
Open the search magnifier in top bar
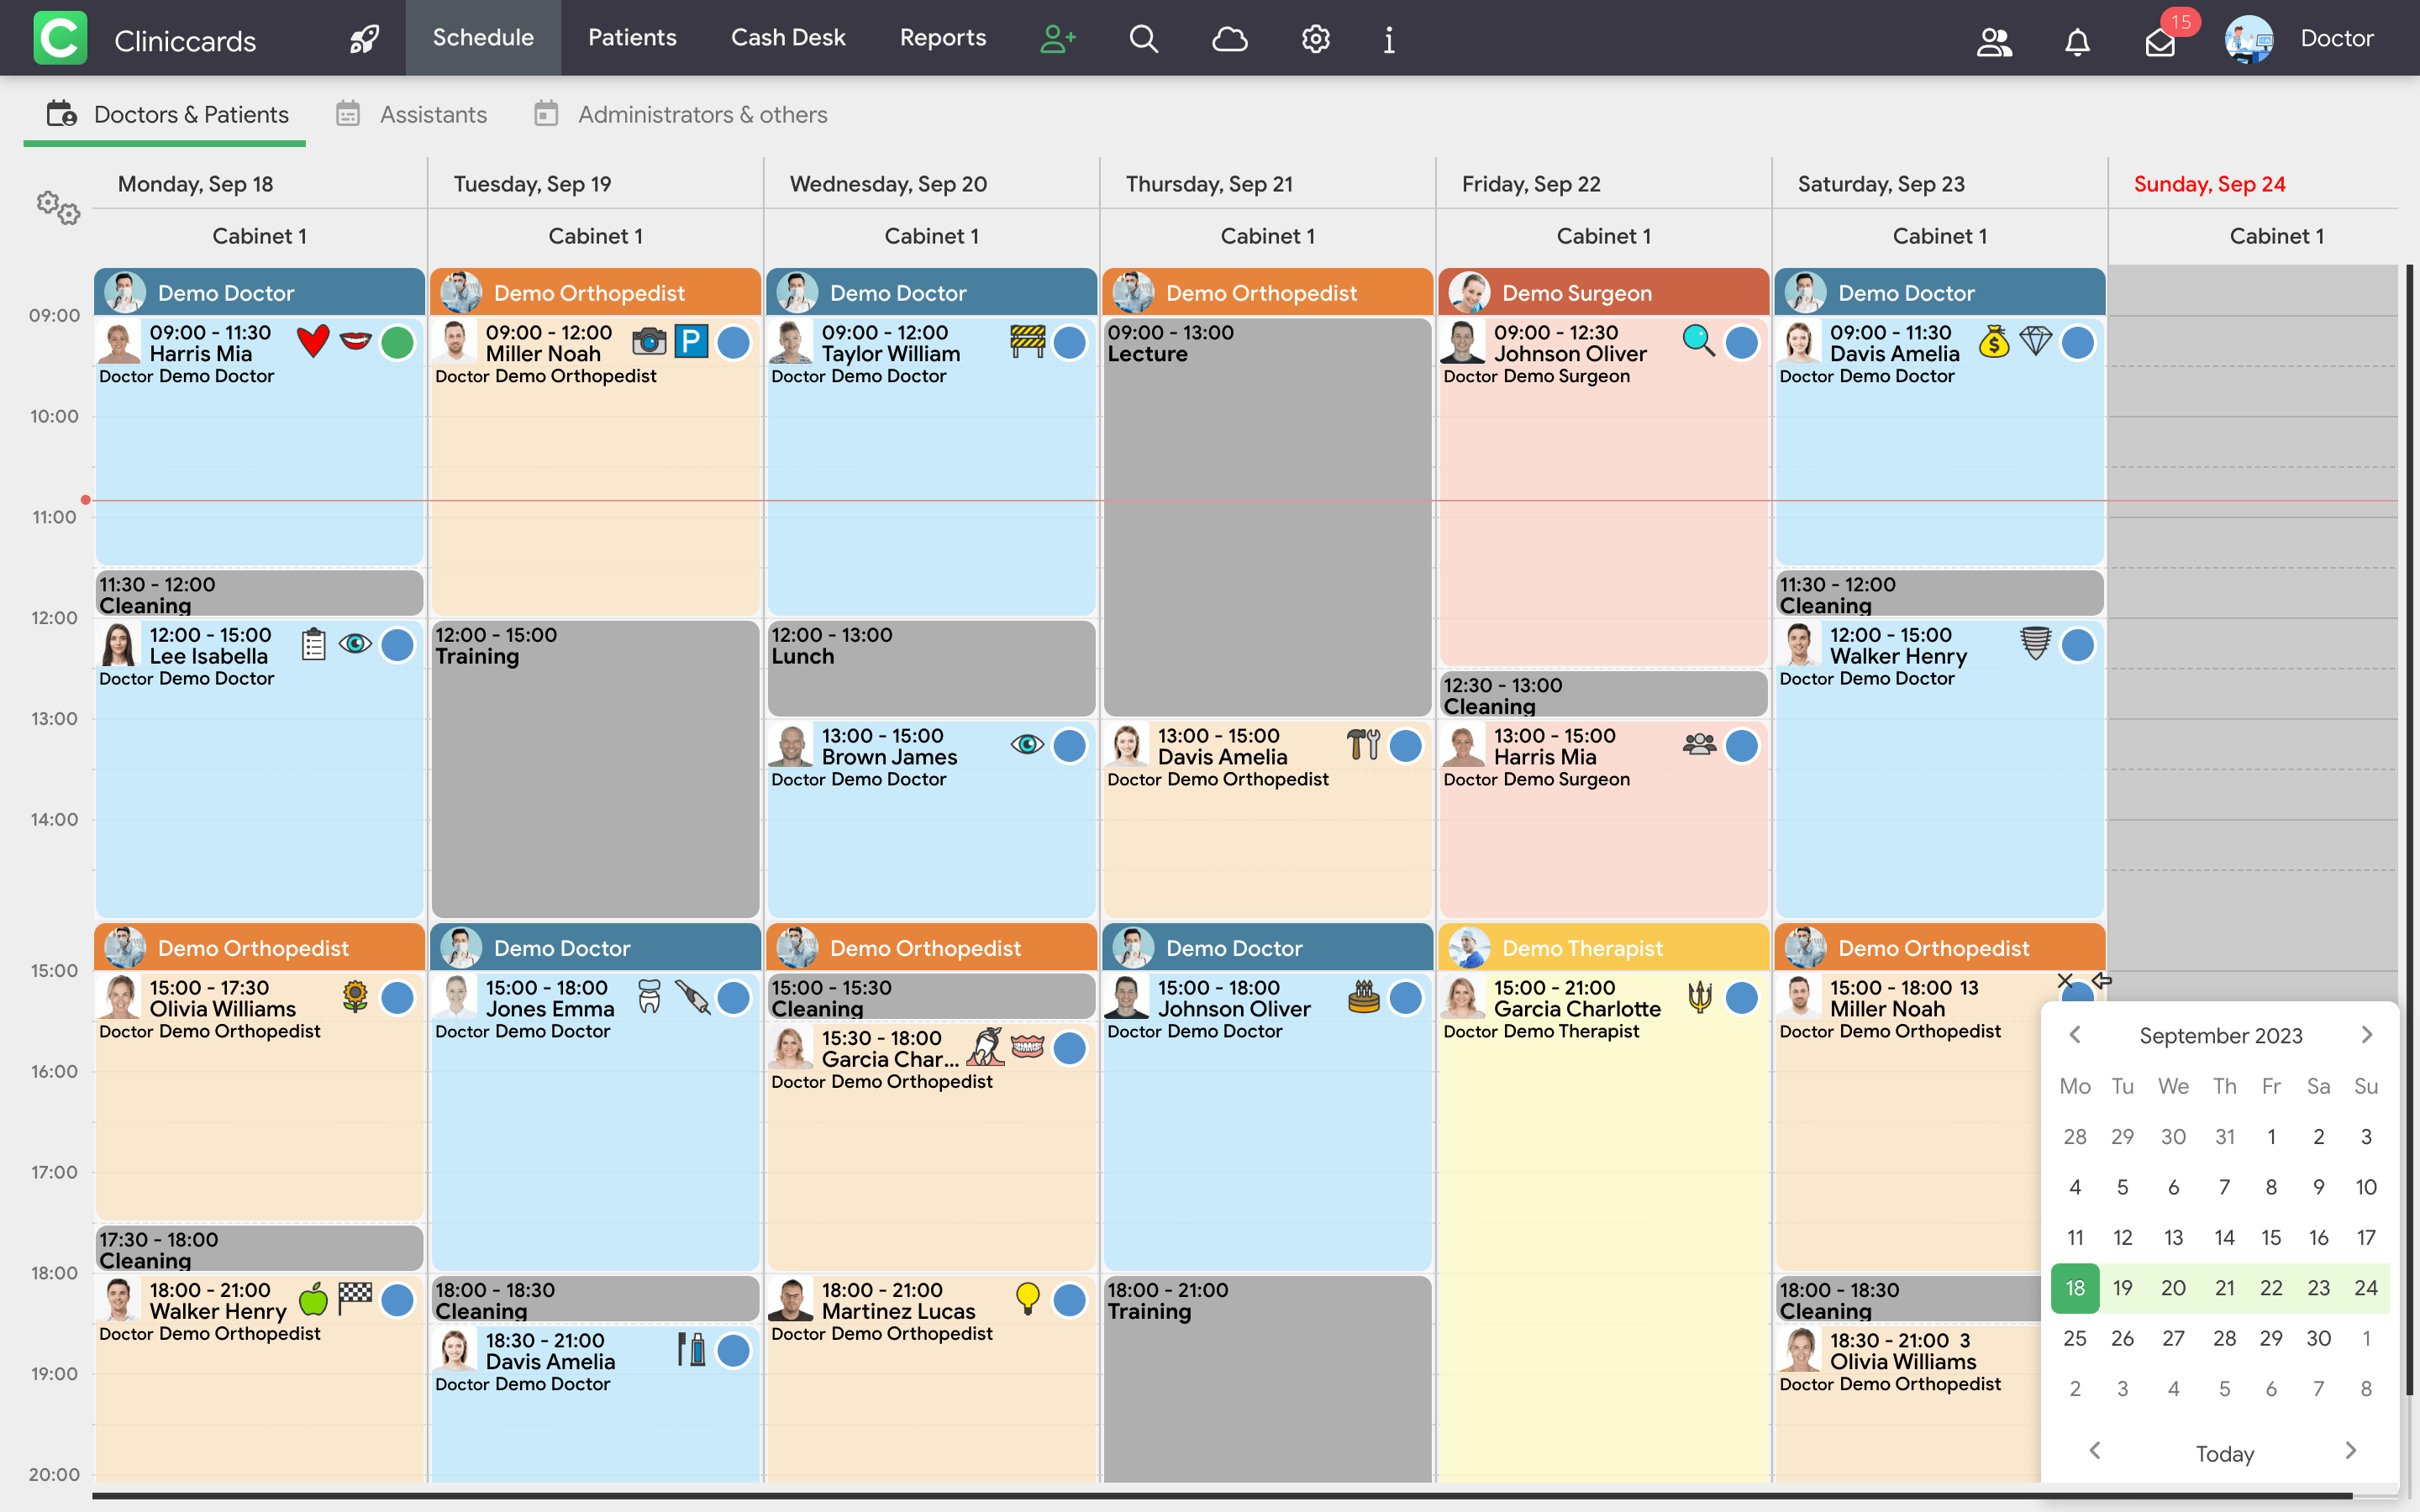click(x=1143, y=39)
